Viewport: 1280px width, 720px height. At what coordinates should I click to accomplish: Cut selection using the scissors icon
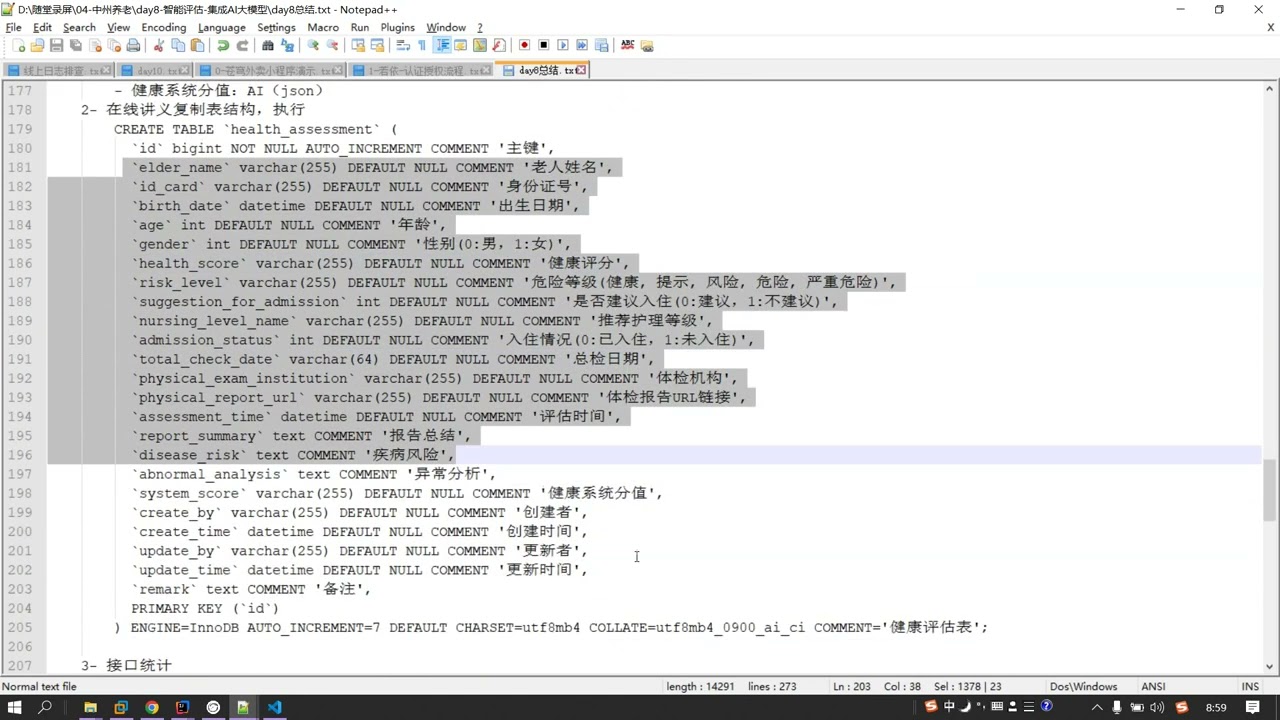(158, 46)
